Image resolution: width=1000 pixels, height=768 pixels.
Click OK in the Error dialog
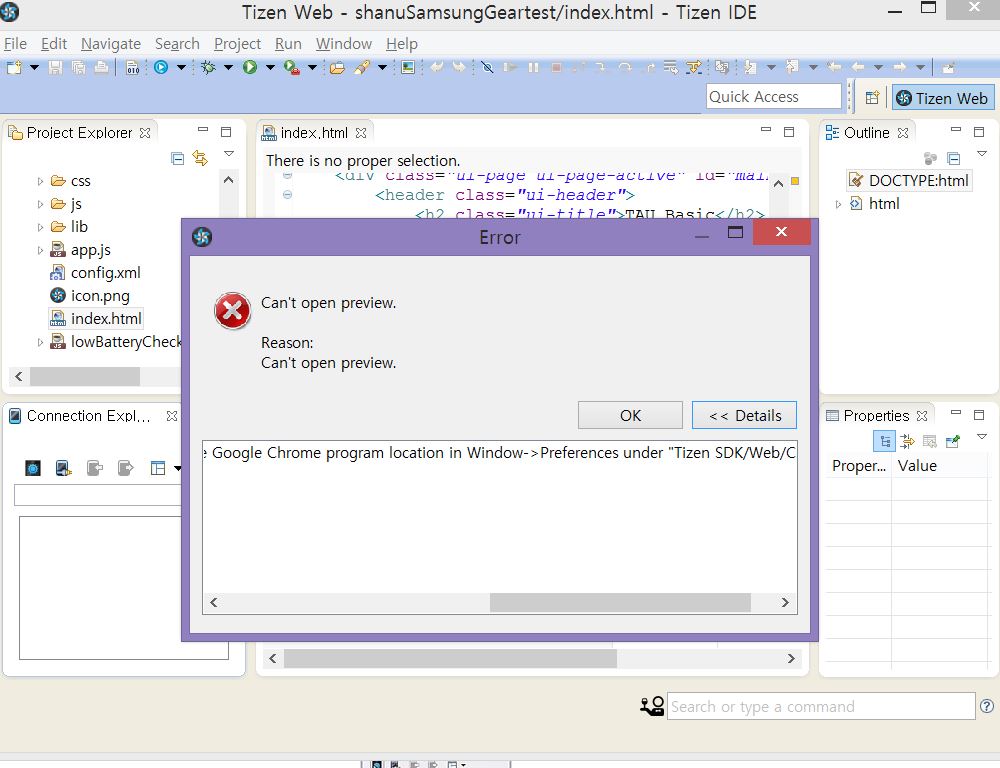click(x=630, y=415)
